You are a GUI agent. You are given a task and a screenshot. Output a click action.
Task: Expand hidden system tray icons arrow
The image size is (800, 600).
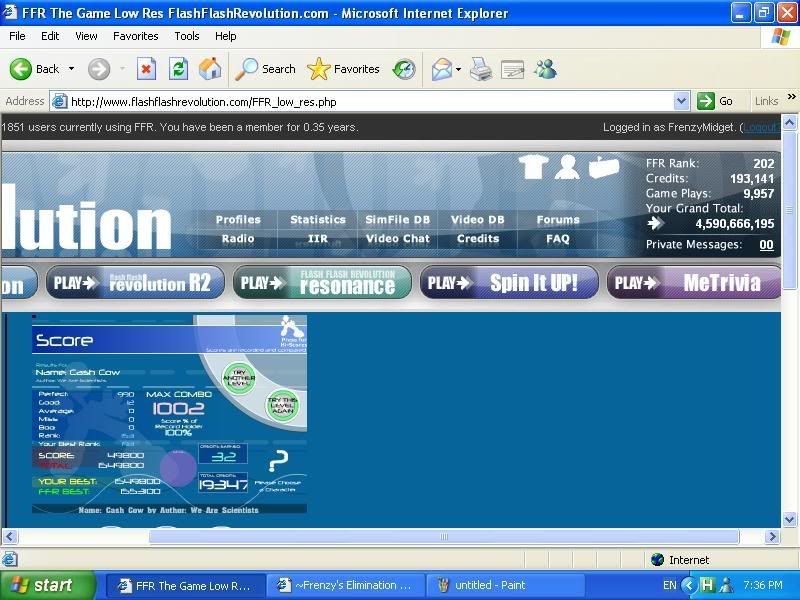coord(689,585)
